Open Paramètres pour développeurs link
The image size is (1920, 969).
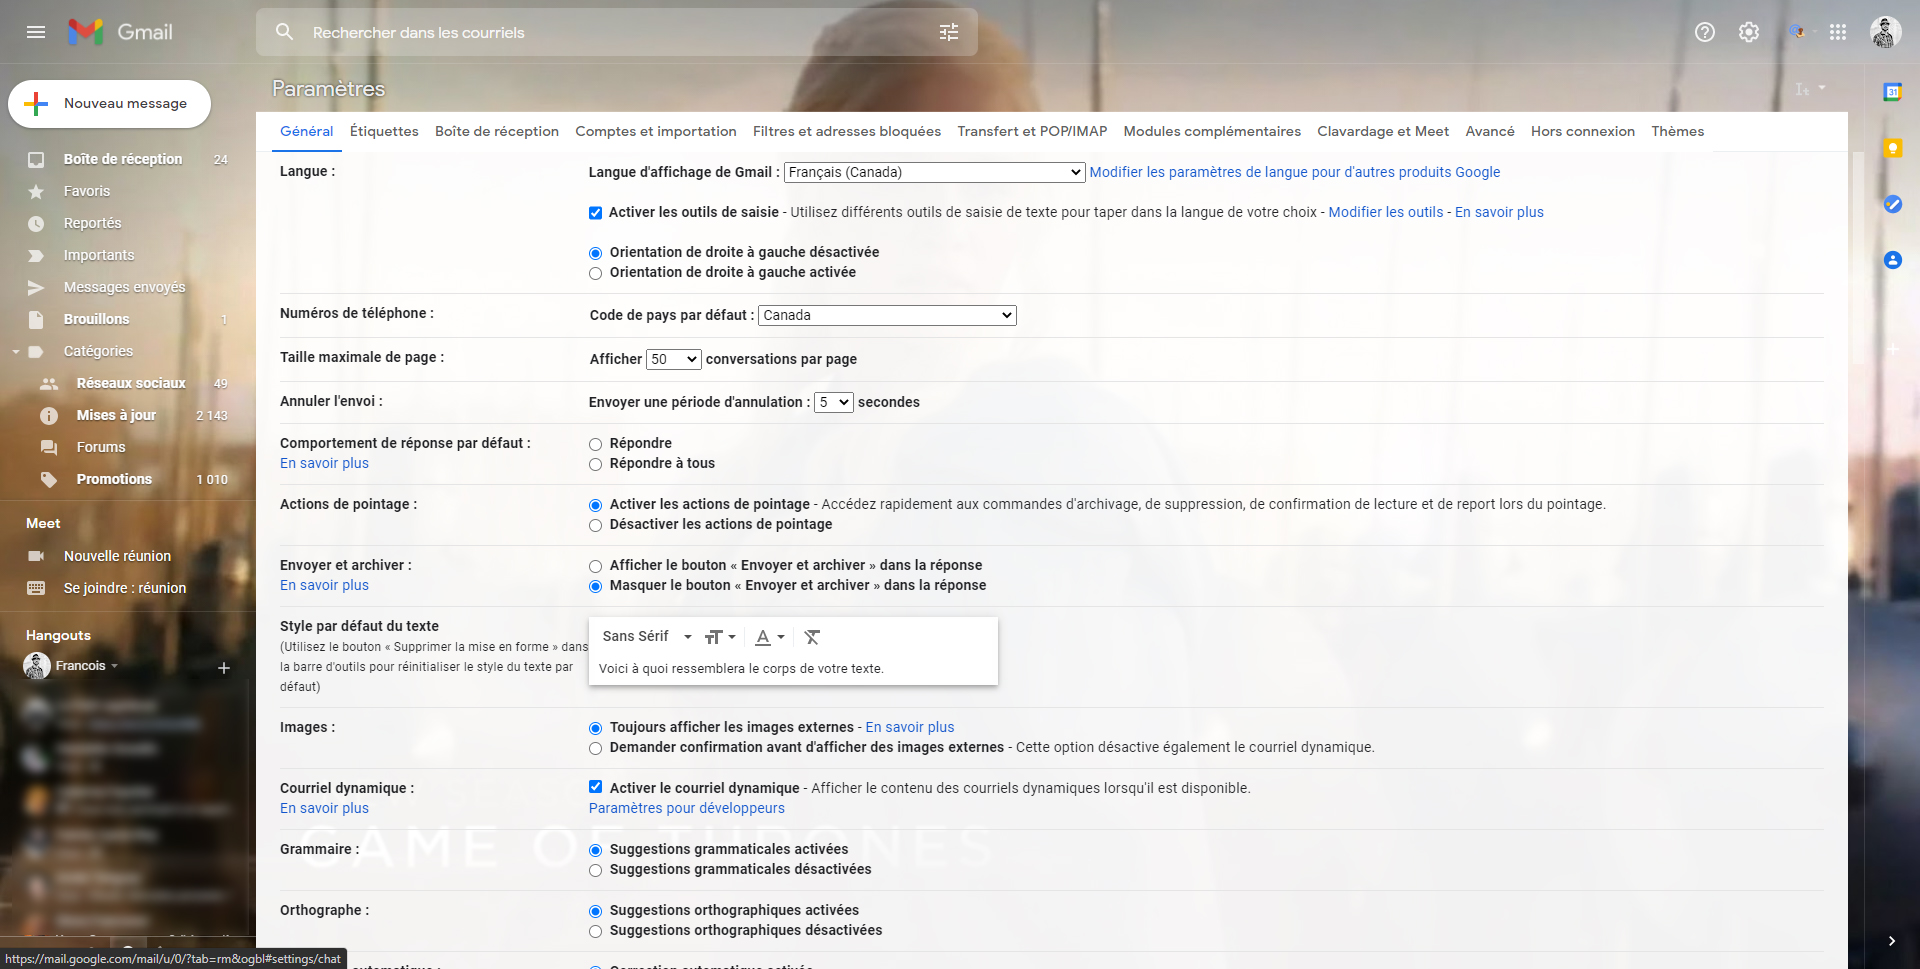[x=687, y=808]
